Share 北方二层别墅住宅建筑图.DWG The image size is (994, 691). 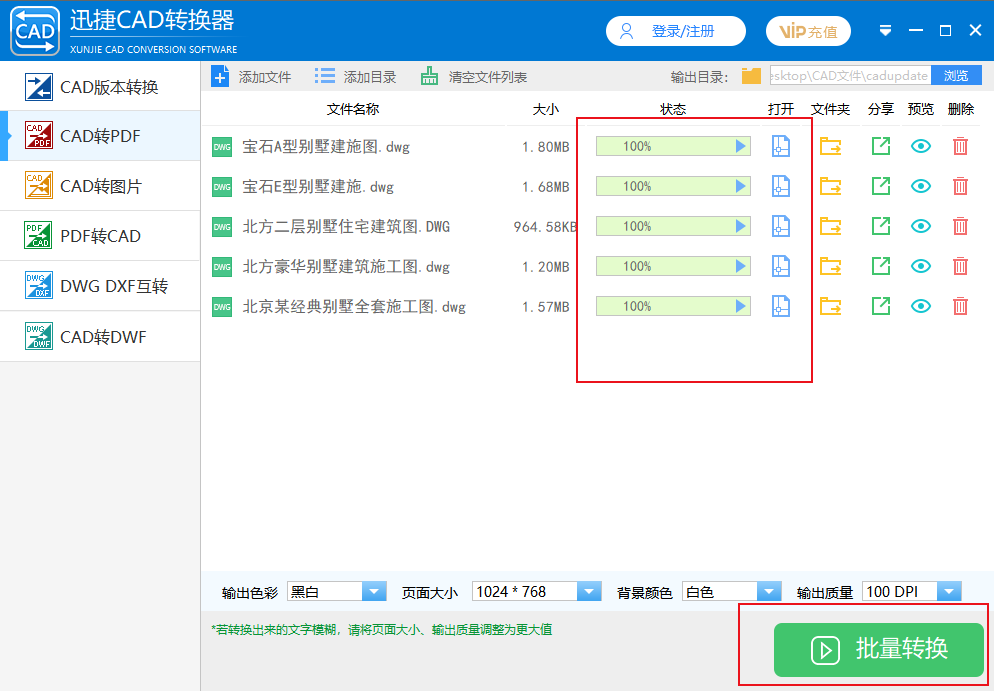click(x=881, y=226)
